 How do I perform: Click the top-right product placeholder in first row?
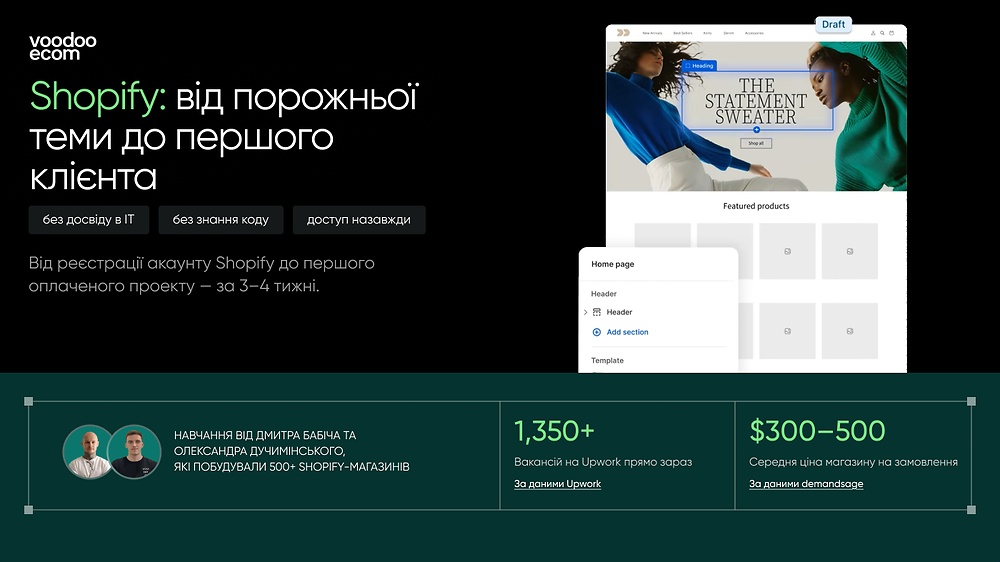click(x=849, y=251)
